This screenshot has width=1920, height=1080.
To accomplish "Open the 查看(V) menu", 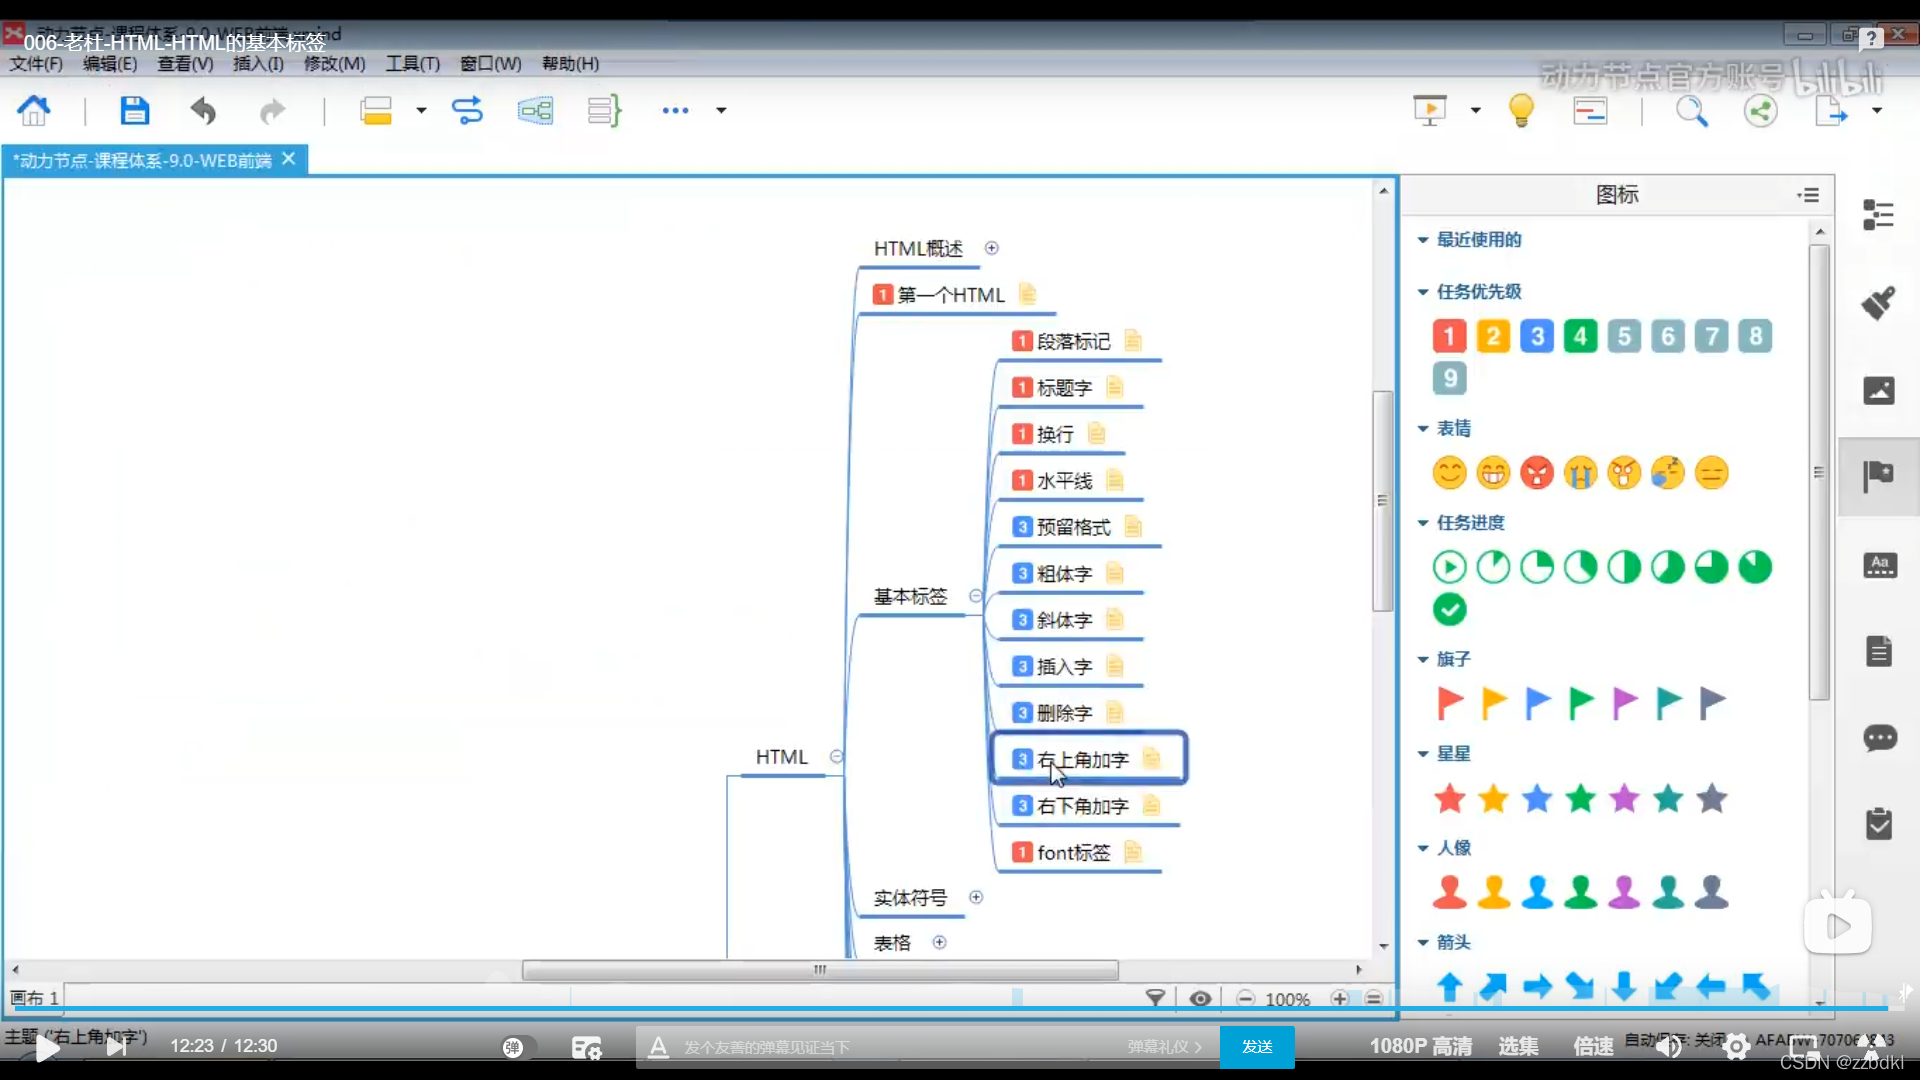I will [185, 64].
